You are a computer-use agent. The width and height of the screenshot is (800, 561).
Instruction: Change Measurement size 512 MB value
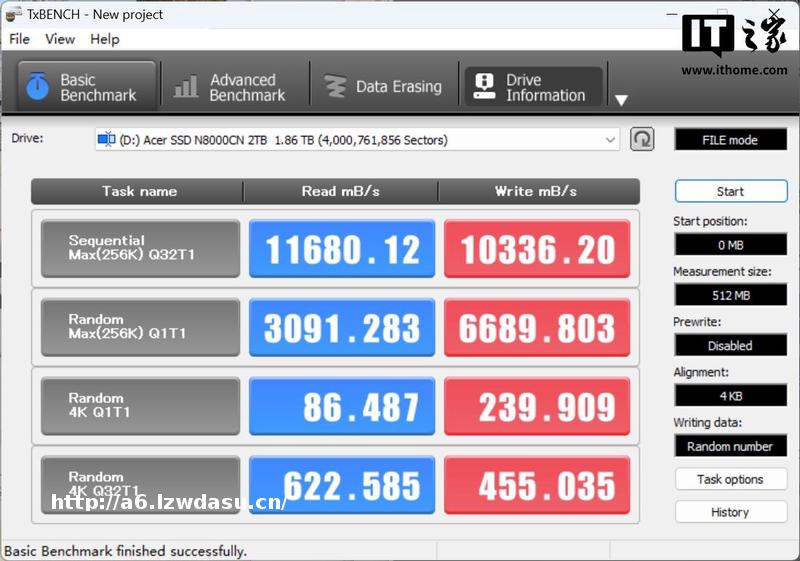click(x=731, y=295)
